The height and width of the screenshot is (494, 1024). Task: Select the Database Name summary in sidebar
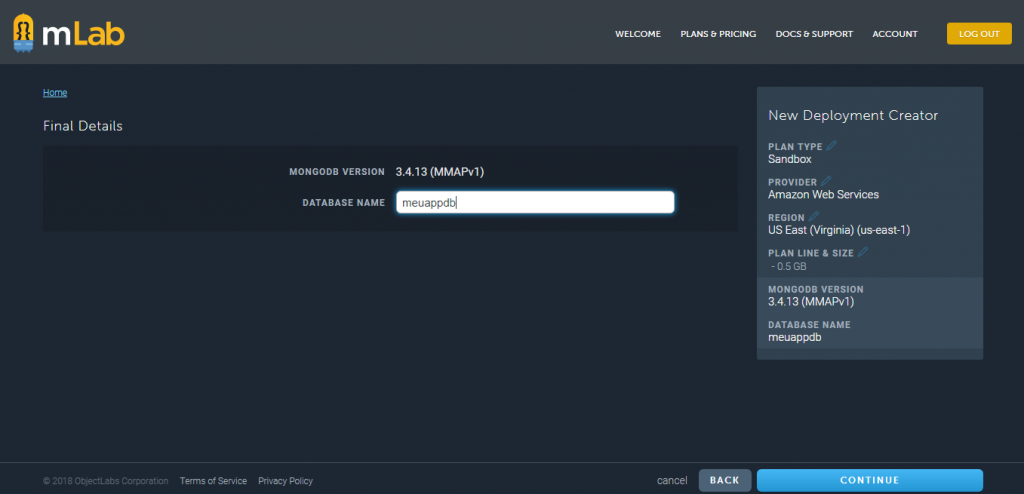(x=869, y=331)
